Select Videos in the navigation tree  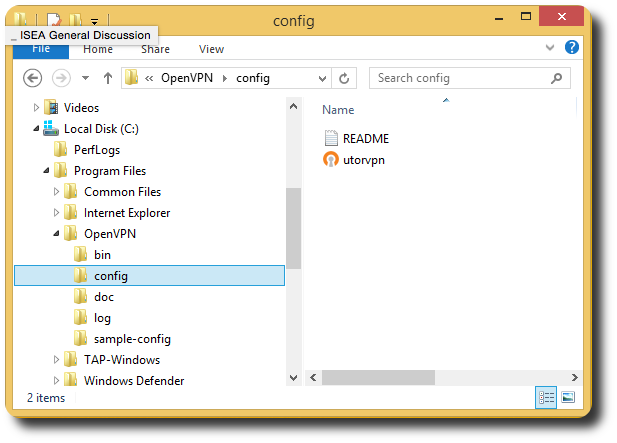tap(81, 107)
